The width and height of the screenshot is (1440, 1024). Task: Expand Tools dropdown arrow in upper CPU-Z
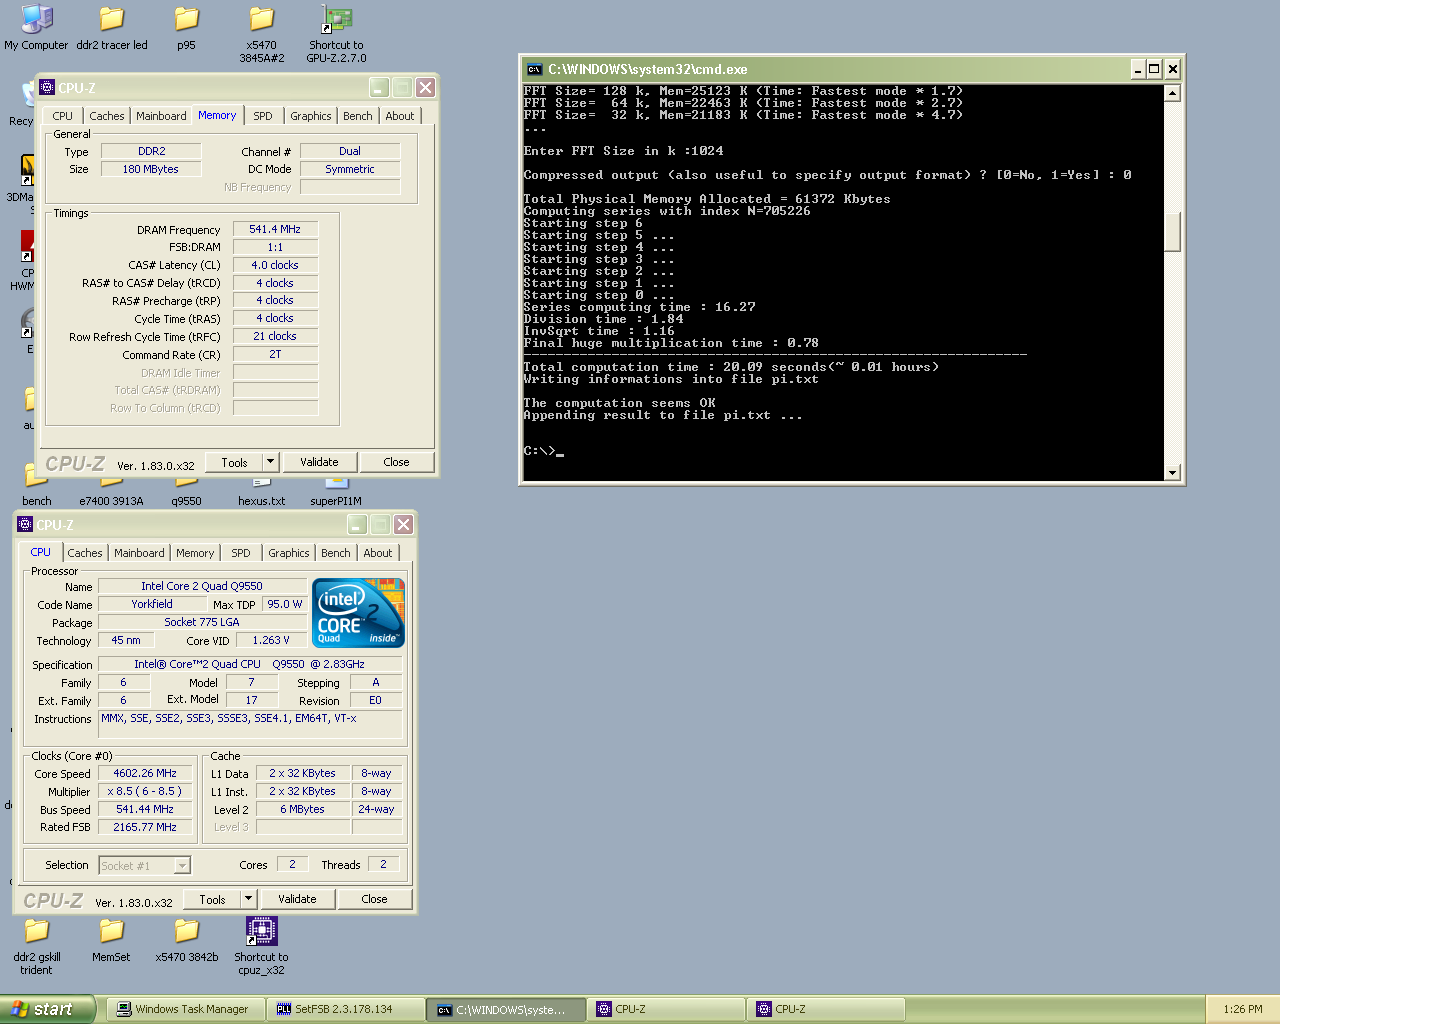270,462
